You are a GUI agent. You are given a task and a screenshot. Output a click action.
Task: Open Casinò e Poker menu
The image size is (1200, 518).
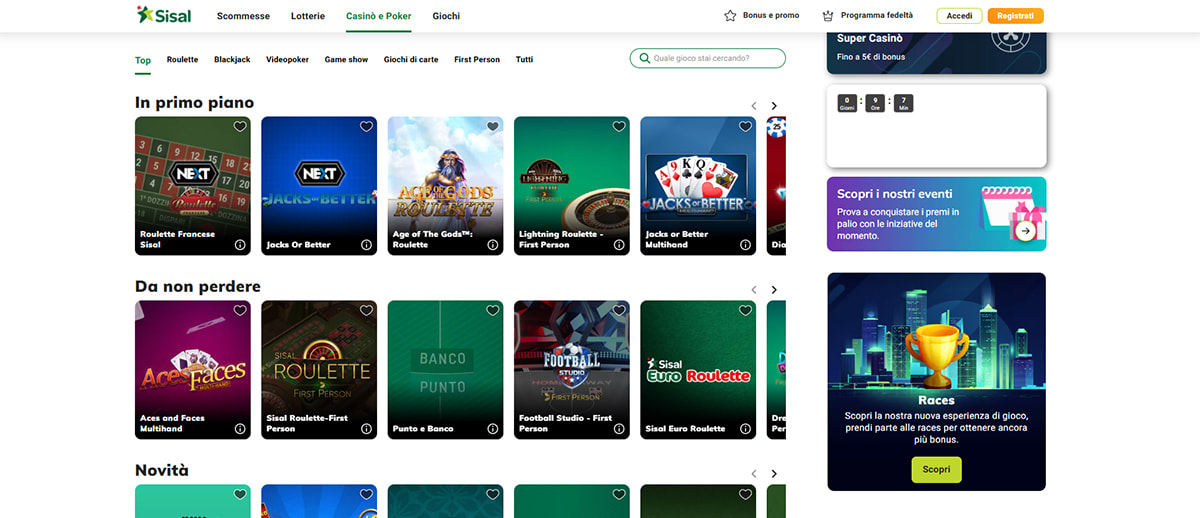point(379,16)
